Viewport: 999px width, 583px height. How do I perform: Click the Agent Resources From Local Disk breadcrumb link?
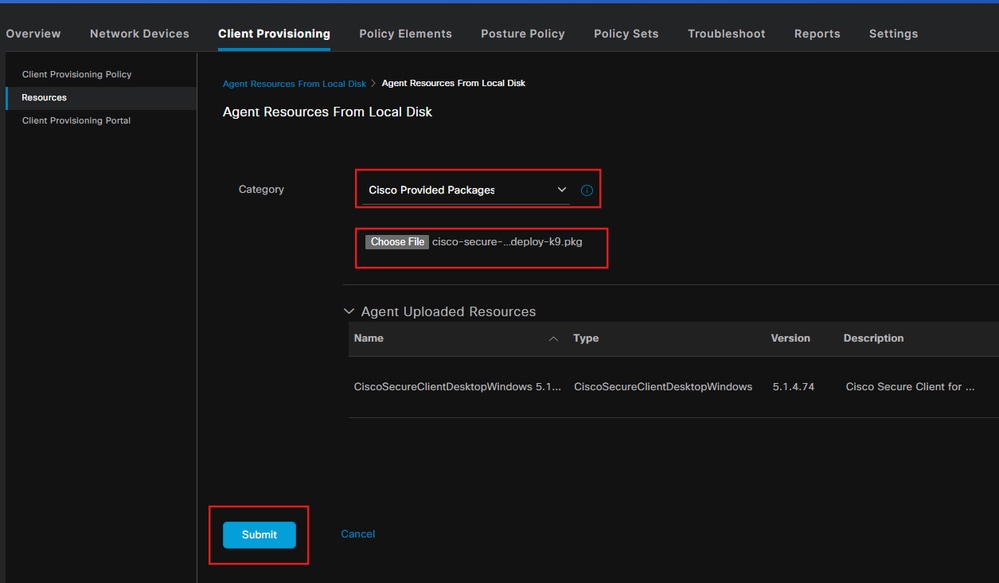[x=294, y=83]
